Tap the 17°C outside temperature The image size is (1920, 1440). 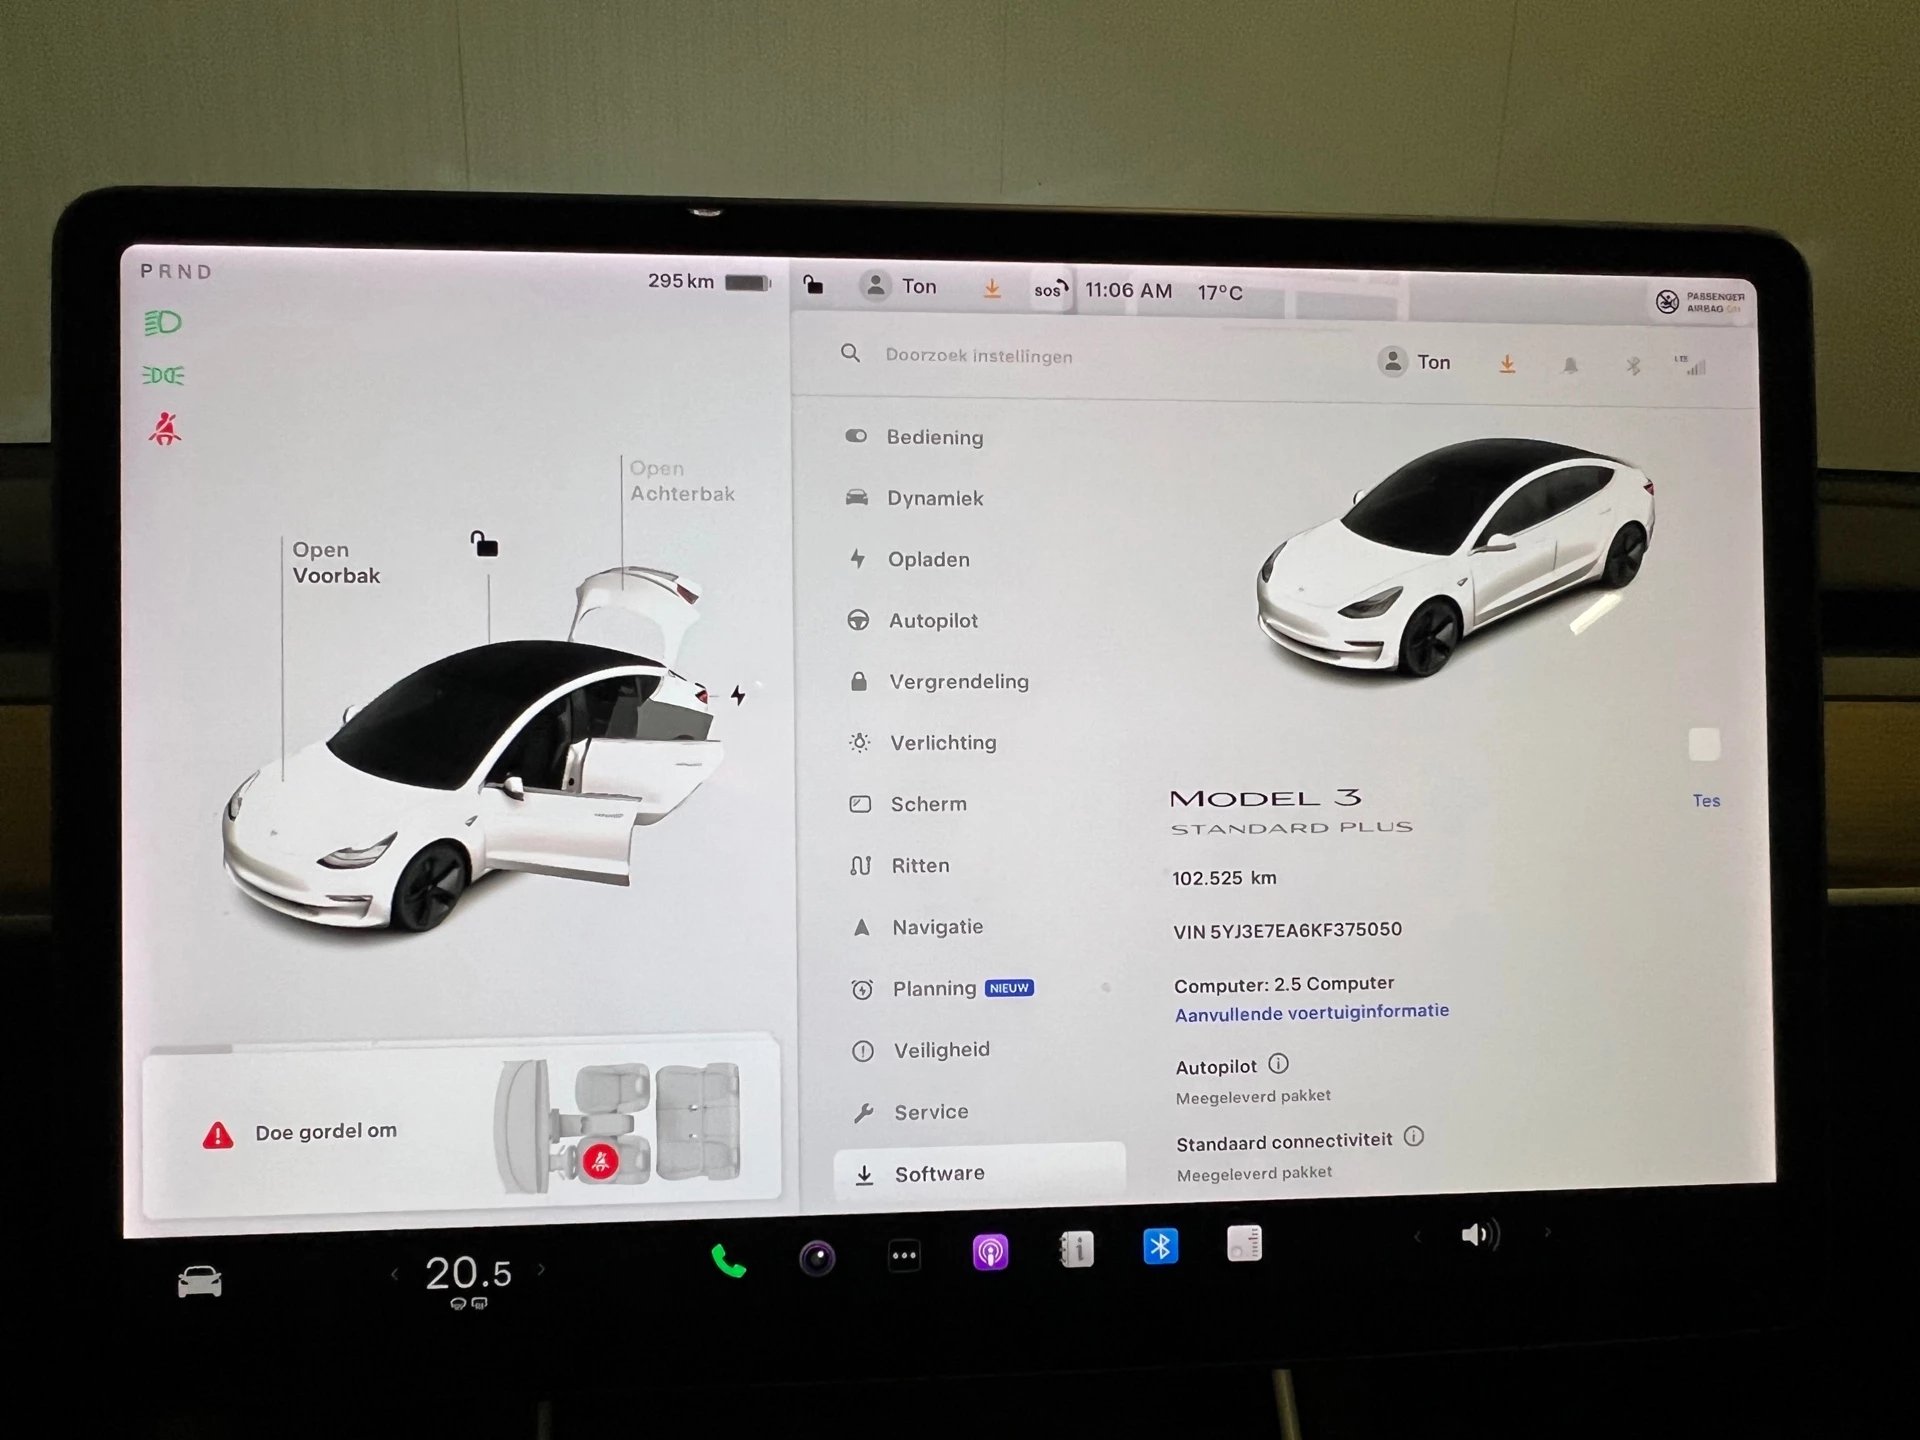click(x=1220, y=293)
